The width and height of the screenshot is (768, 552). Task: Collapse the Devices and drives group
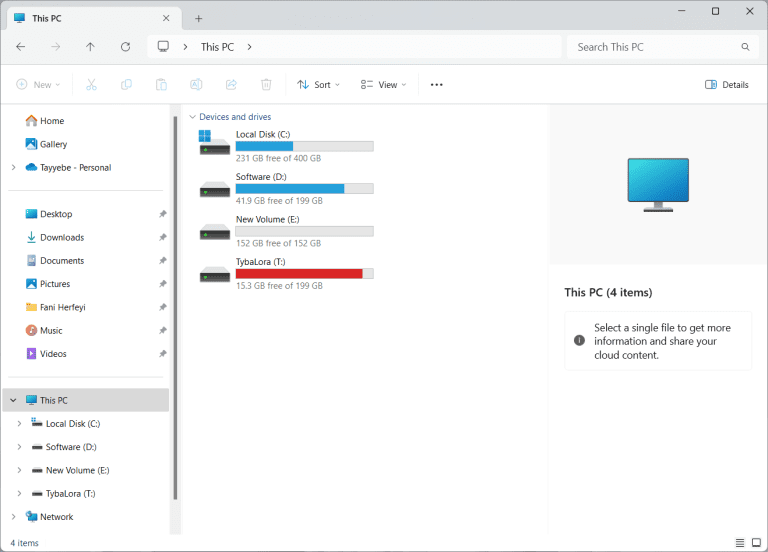[192, 117]
